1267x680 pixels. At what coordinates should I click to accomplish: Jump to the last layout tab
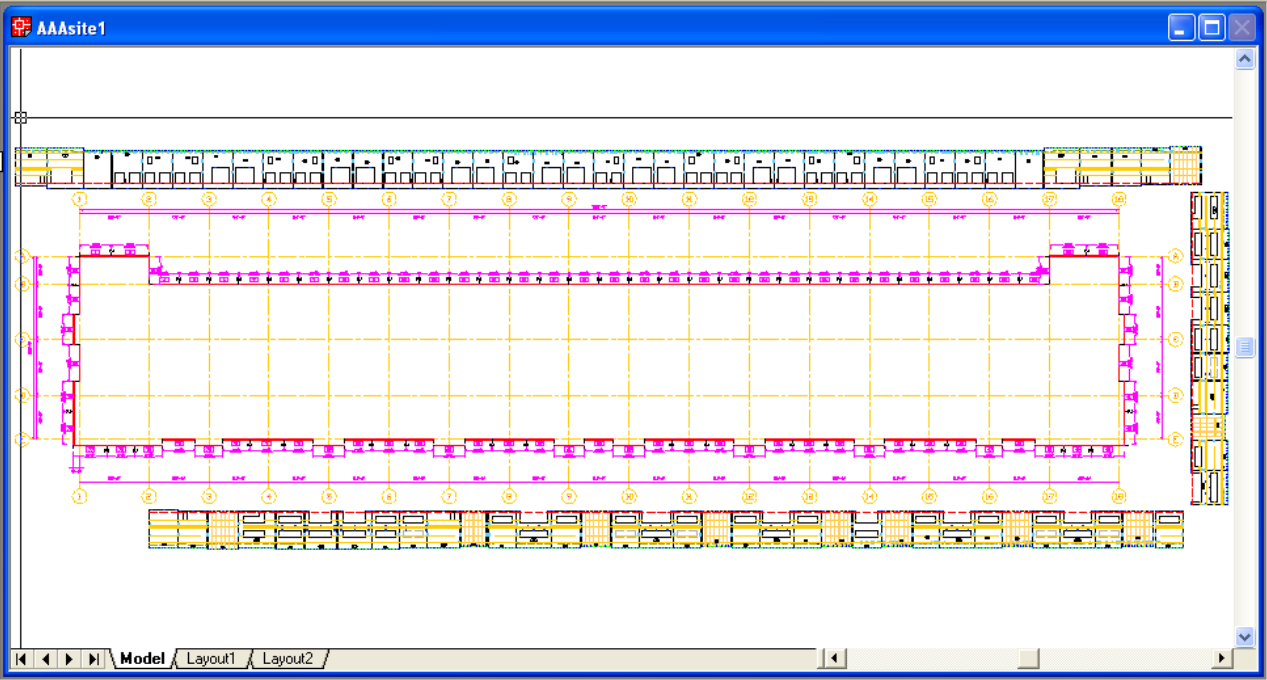[93, 659]
